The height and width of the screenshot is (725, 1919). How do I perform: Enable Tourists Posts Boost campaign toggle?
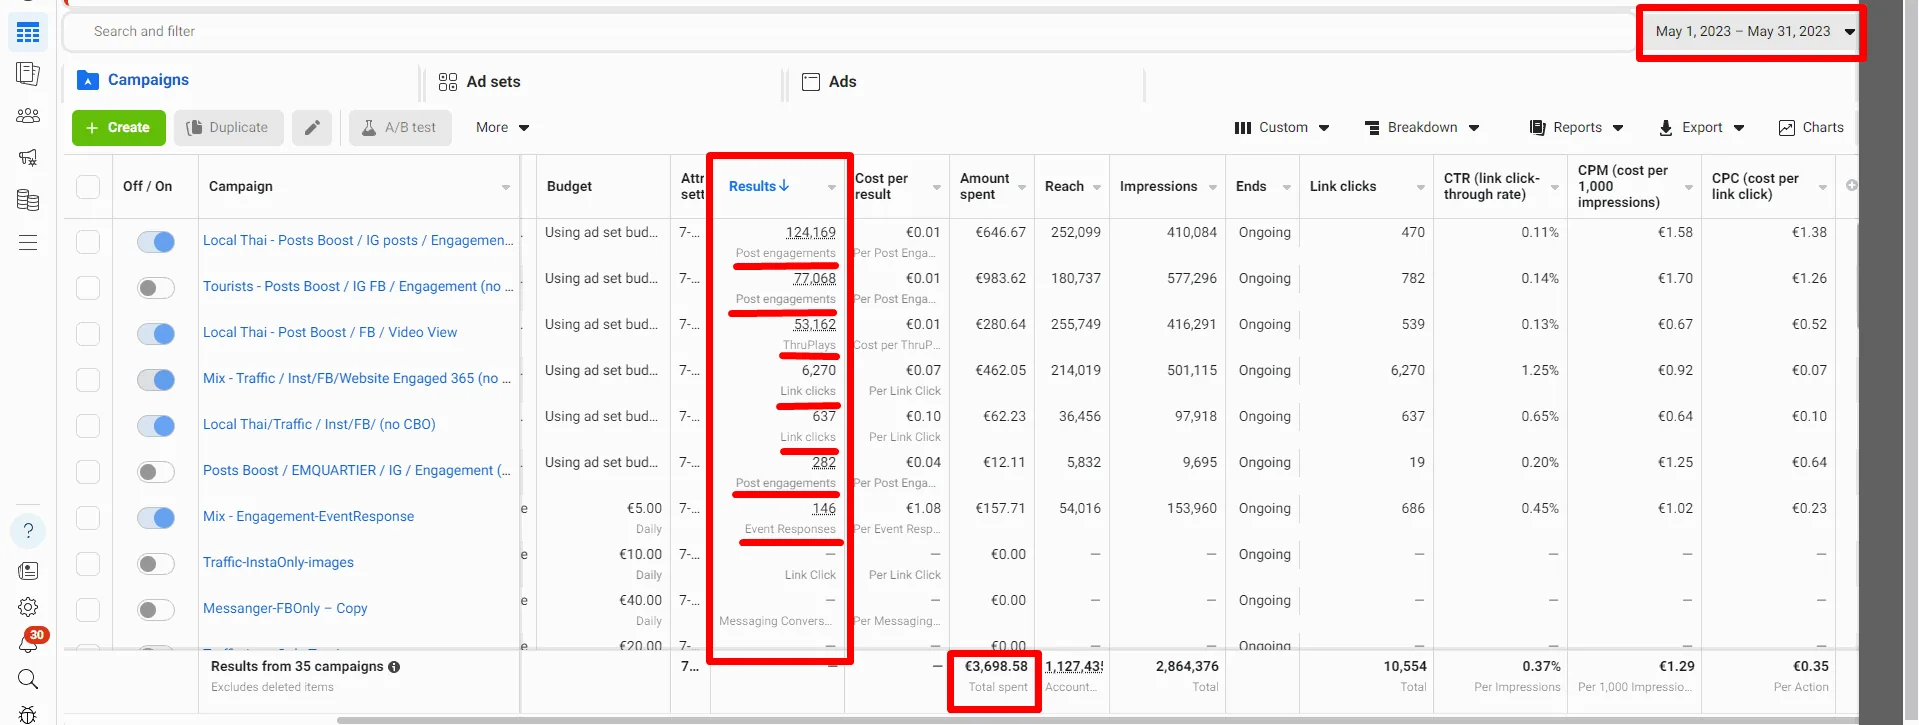(156, 287)
